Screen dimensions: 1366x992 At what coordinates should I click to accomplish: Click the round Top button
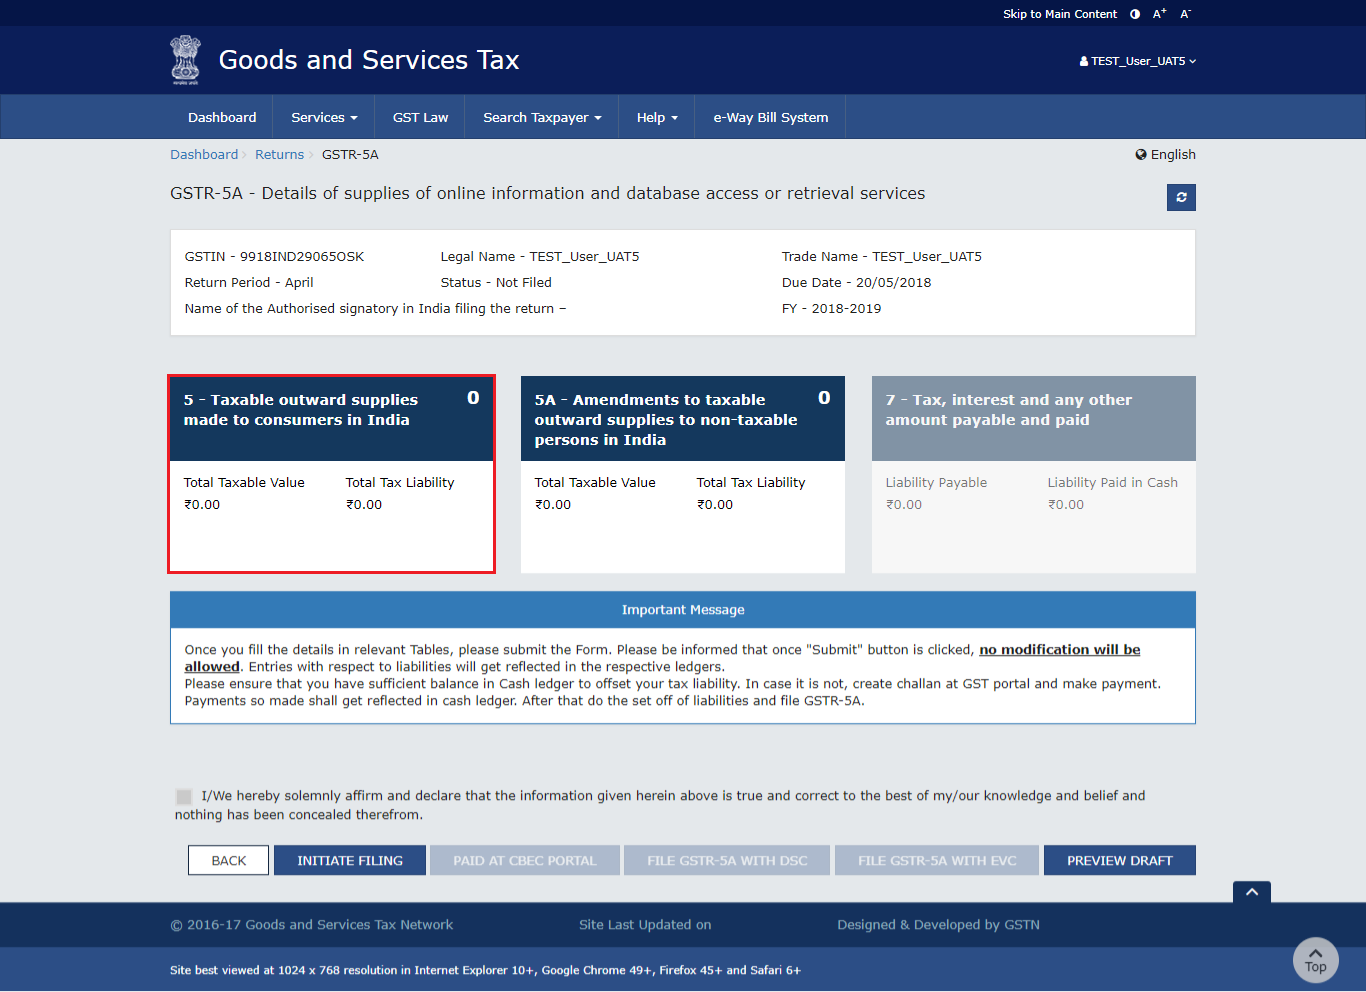click(x=1315, y=960)
